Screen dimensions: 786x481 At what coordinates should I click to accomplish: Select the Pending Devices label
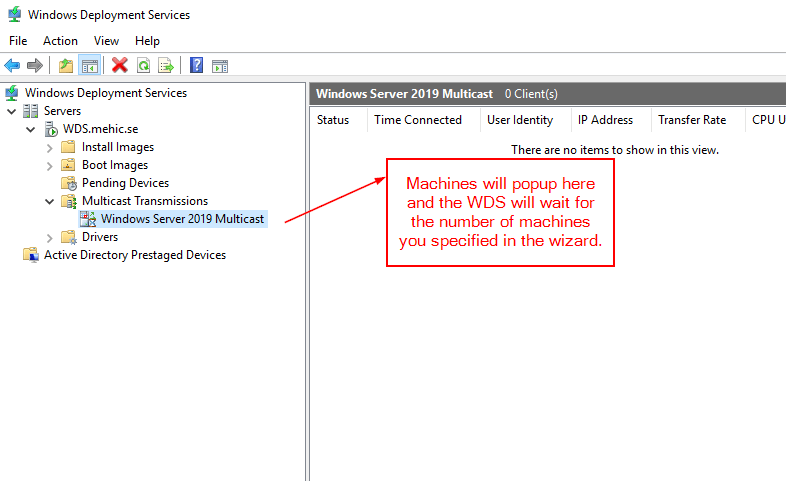[x=125, y=183]
